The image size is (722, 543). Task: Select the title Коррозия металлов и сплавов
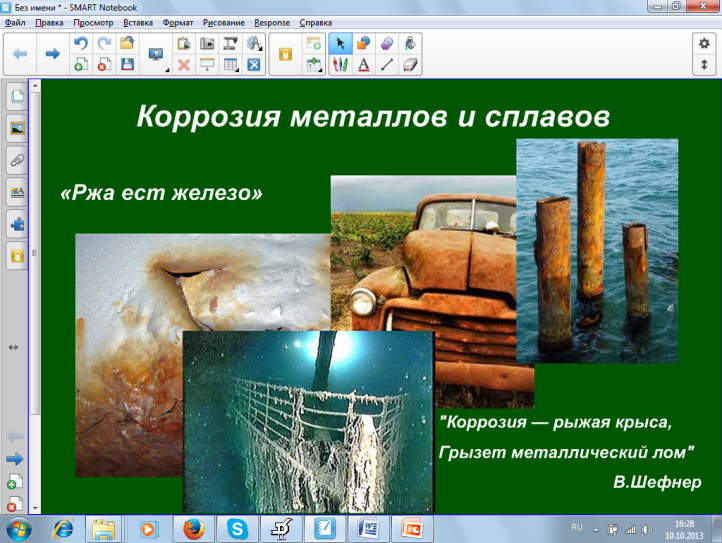coord(373,116)
